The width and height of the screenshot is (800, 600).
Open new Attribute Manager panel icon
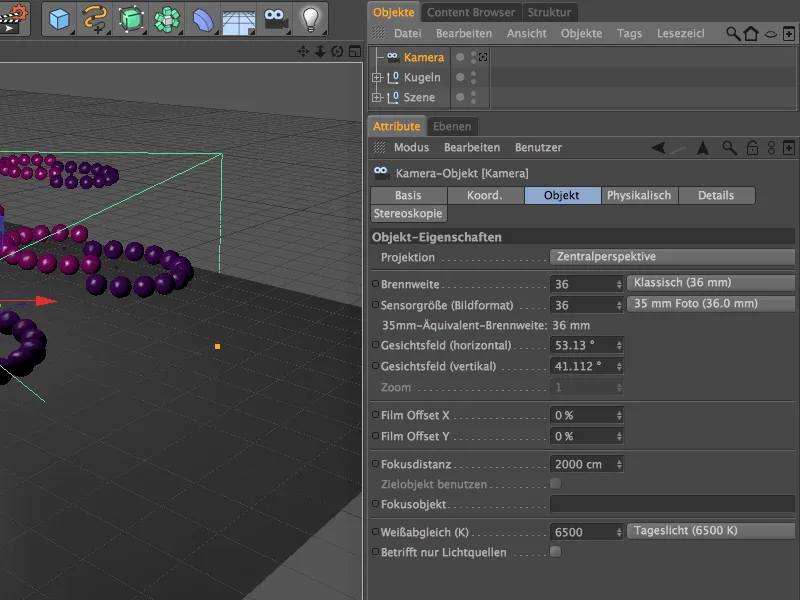tap(789, 148)
